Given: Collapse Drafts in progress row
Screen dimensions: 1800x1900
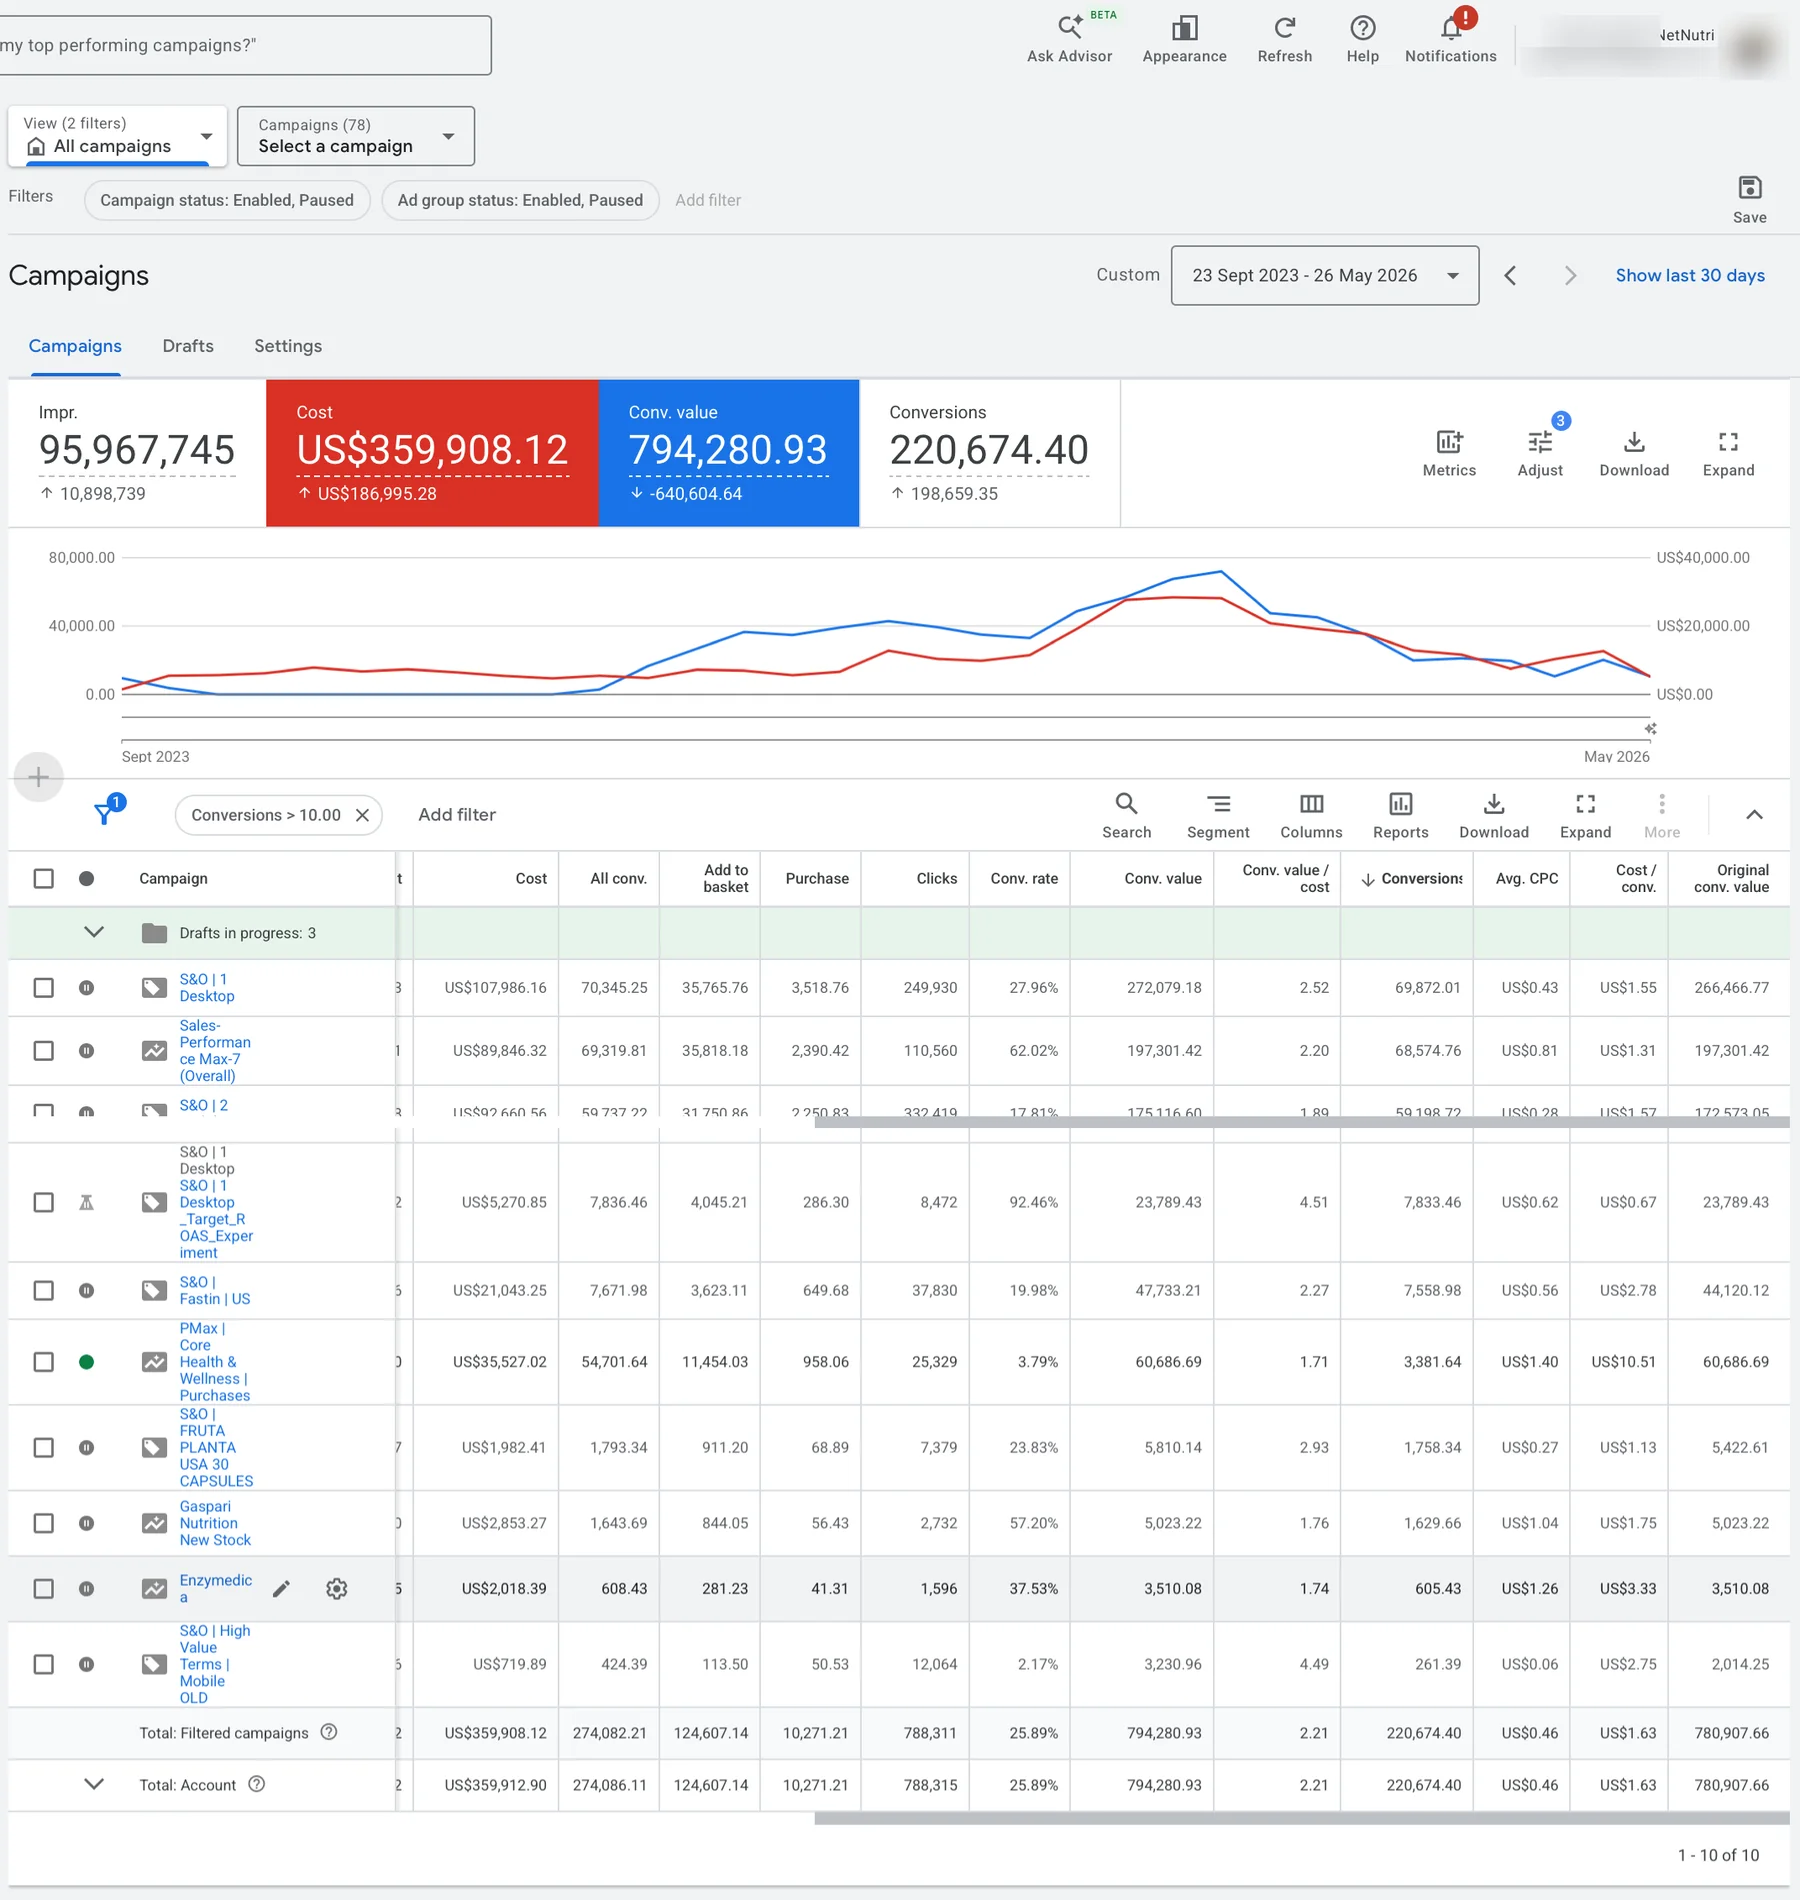Looking at the screenshot, I should click(94, 932).
